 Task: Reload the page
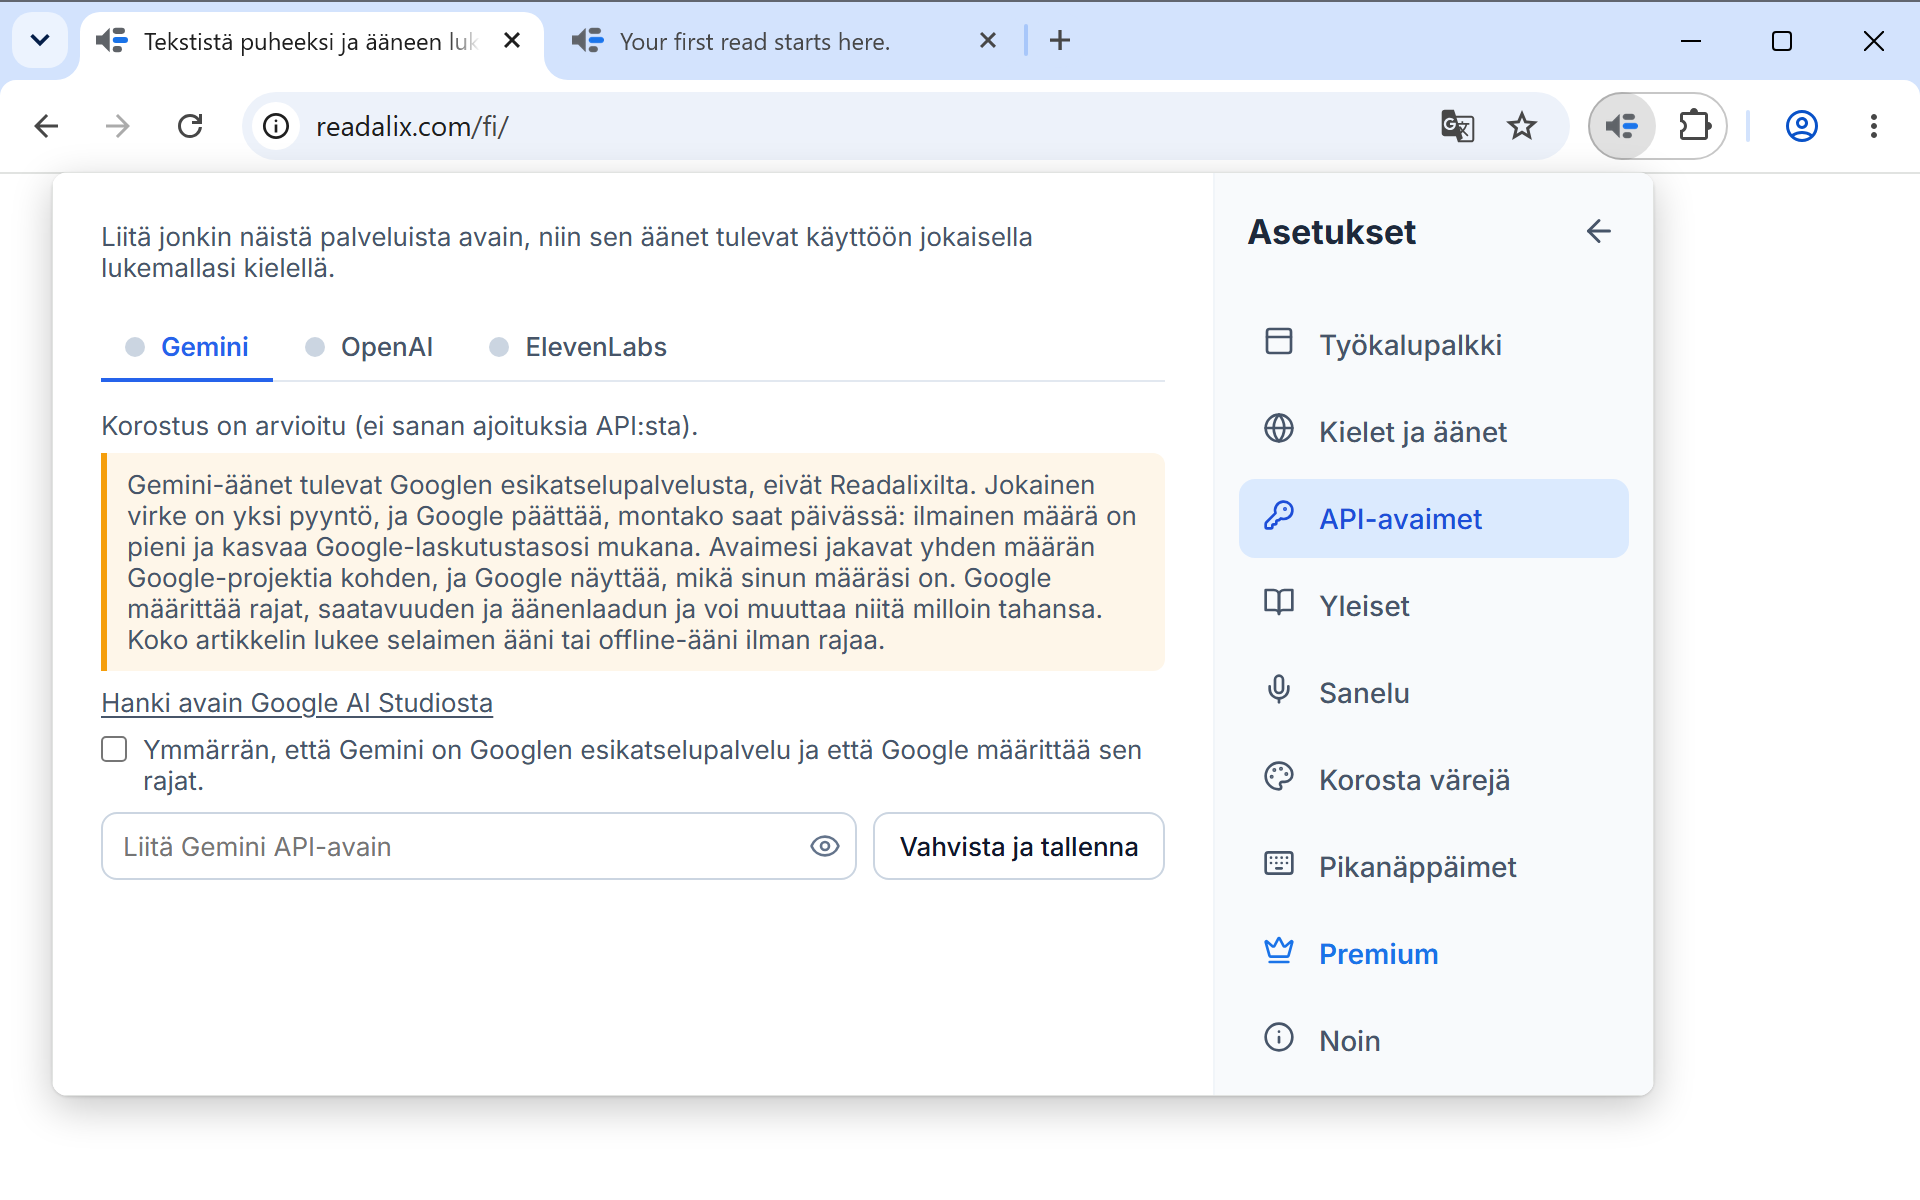tap(190, 126)
